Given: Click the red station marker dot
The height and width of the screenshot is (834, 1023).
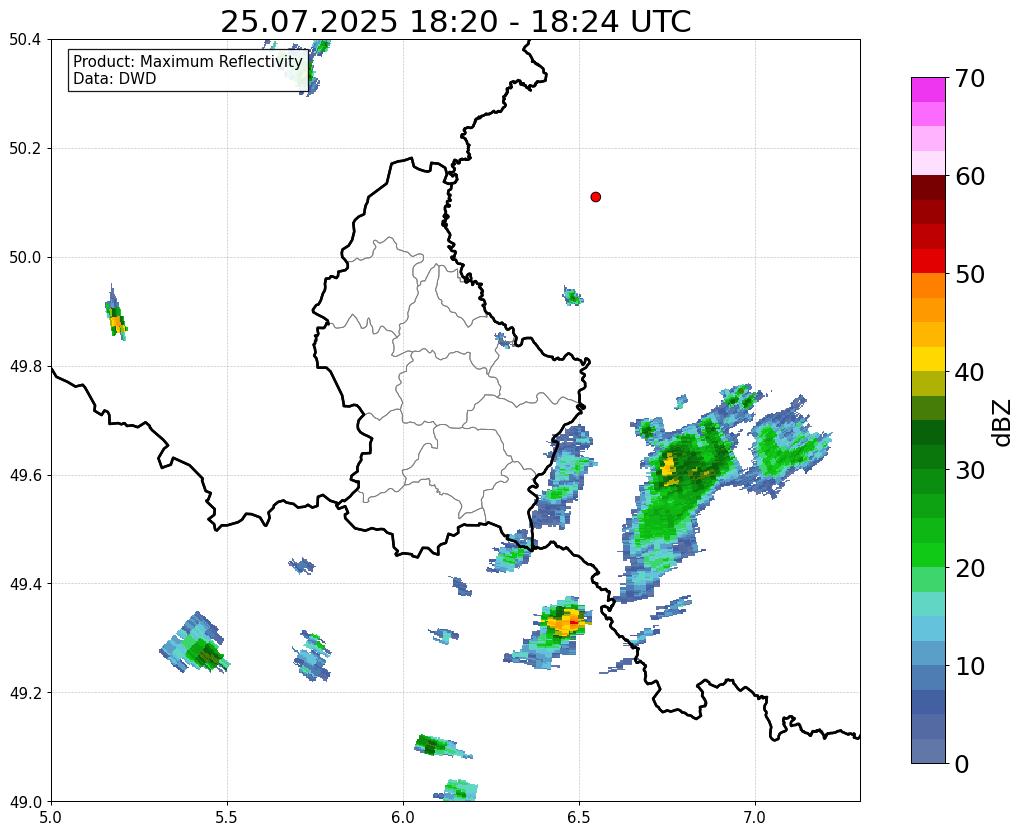Looking at the screenshot, I should [595, 197].
